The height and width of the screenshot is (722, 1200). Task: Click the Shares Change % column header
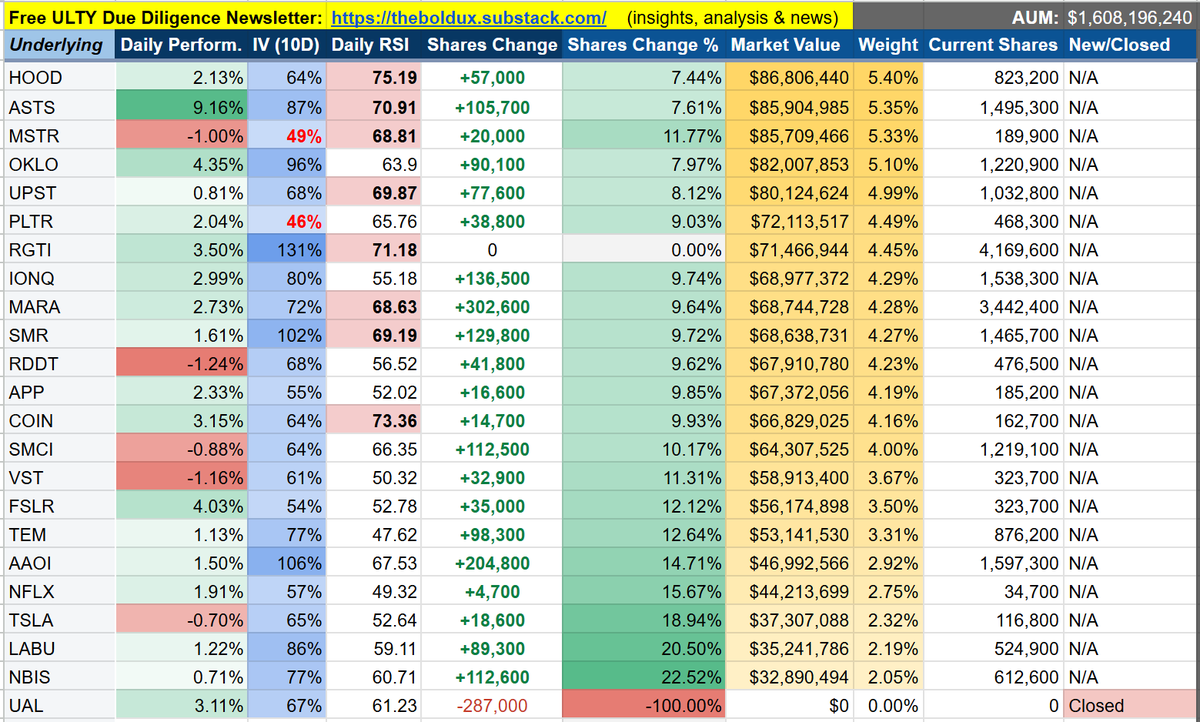click(643, 45)
